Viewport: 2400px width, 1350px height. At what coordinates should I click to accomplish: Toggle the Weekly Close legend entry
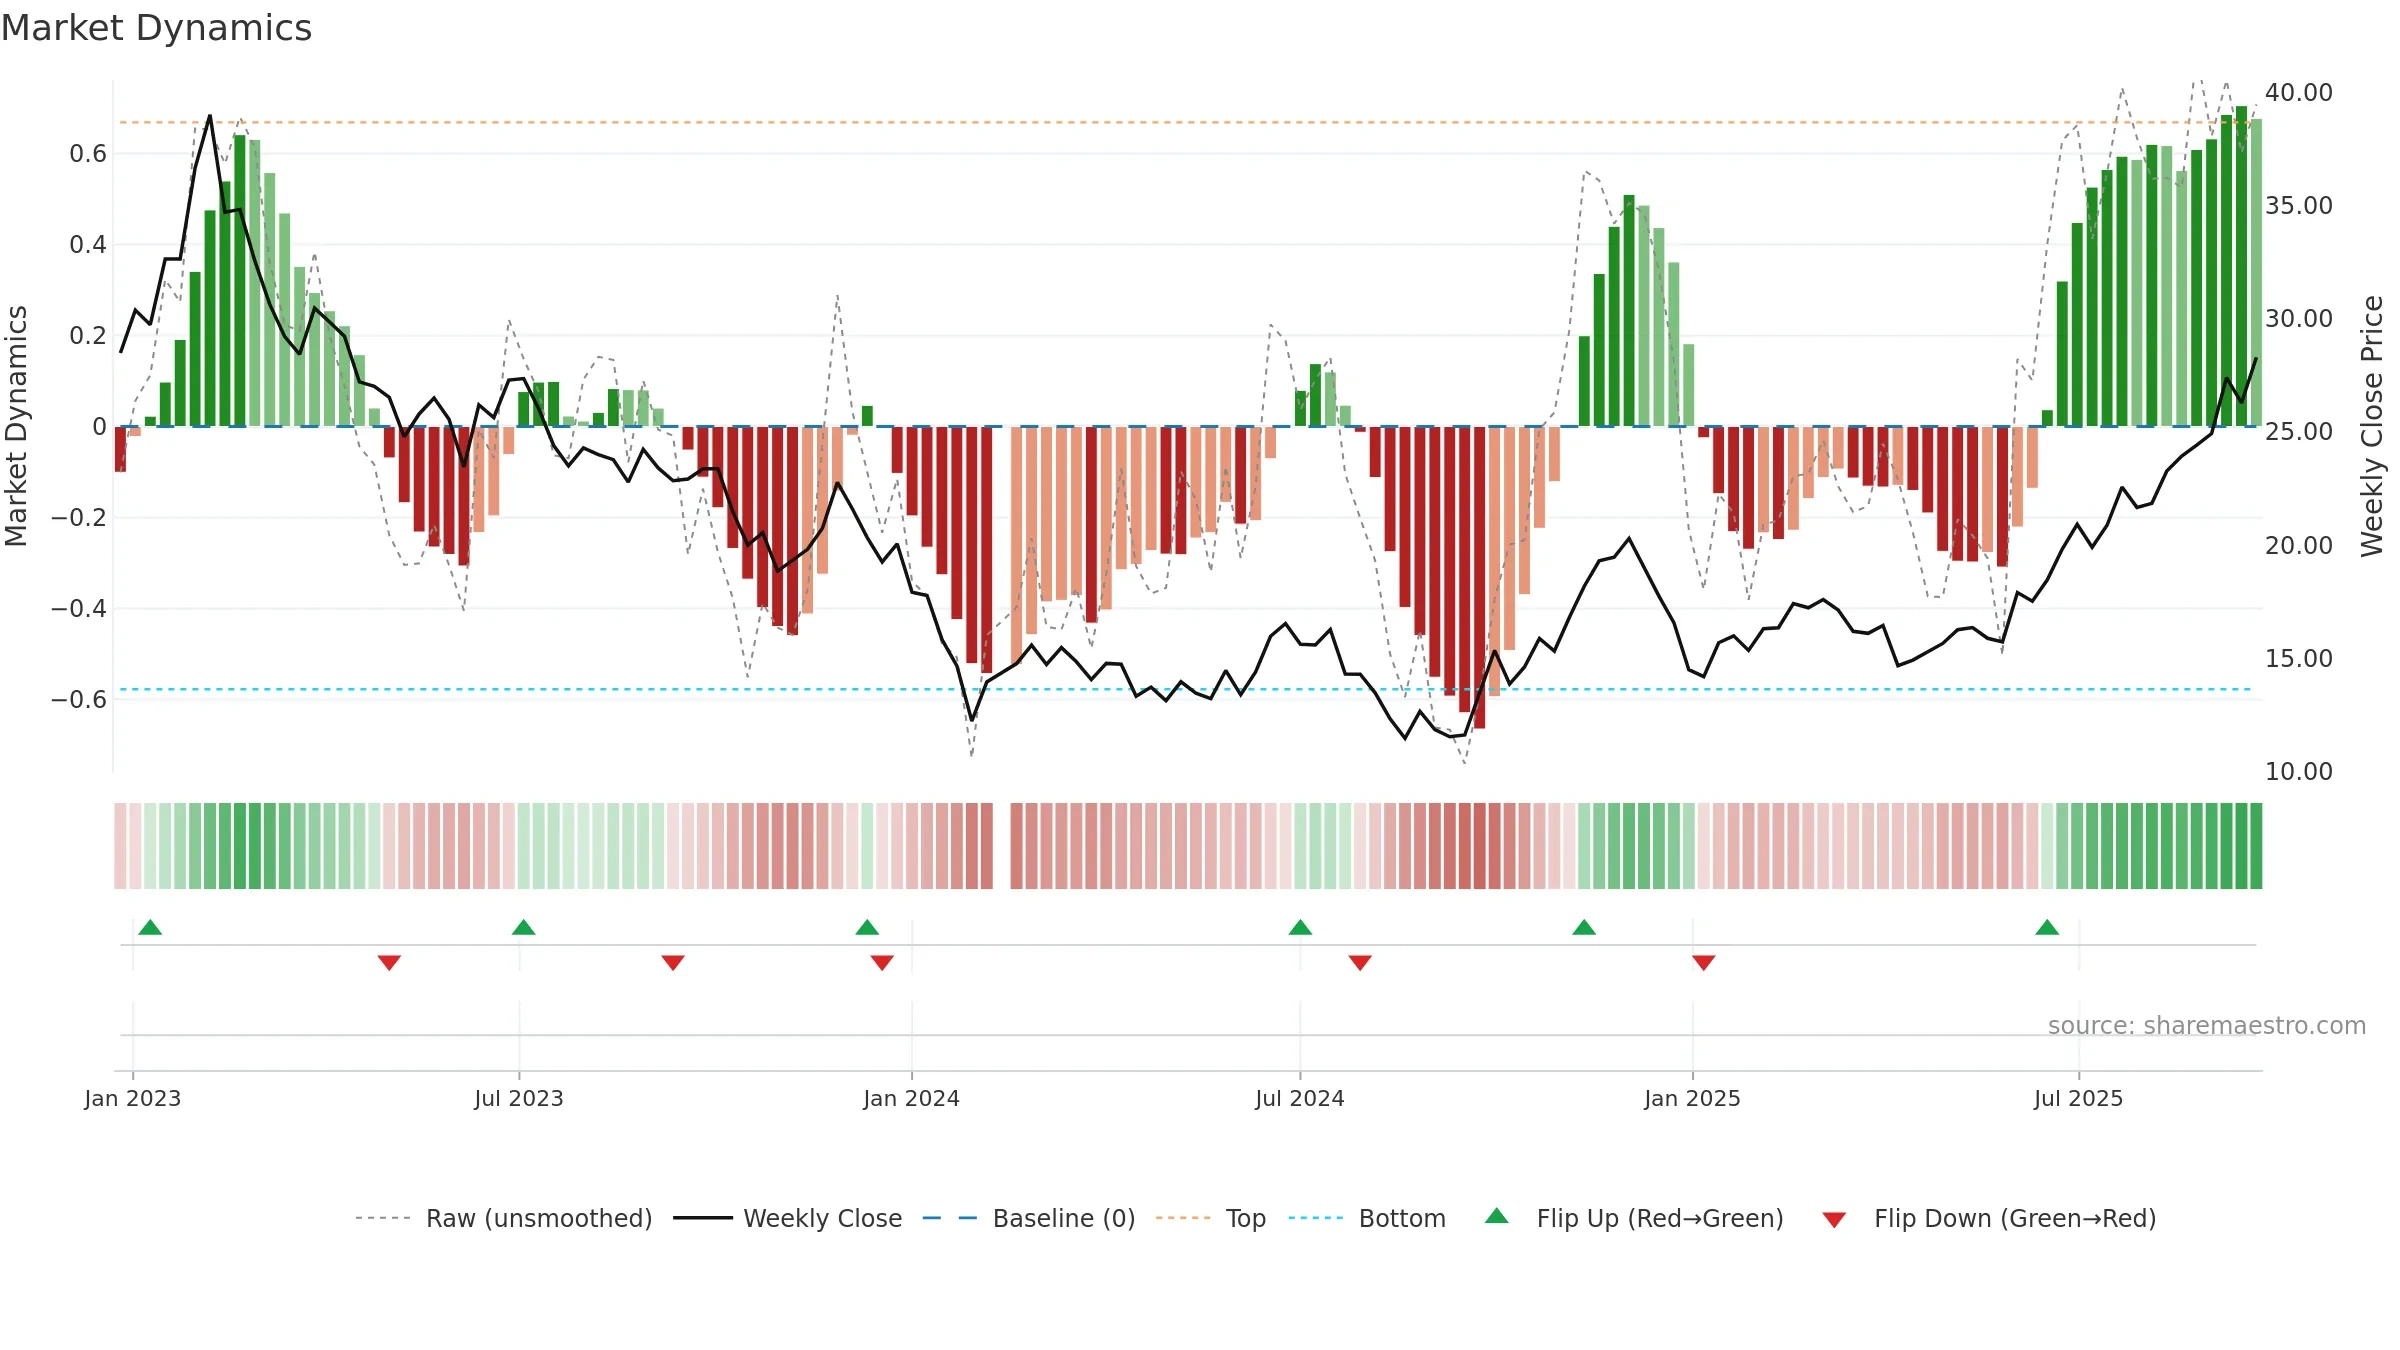click(787, 1218)
